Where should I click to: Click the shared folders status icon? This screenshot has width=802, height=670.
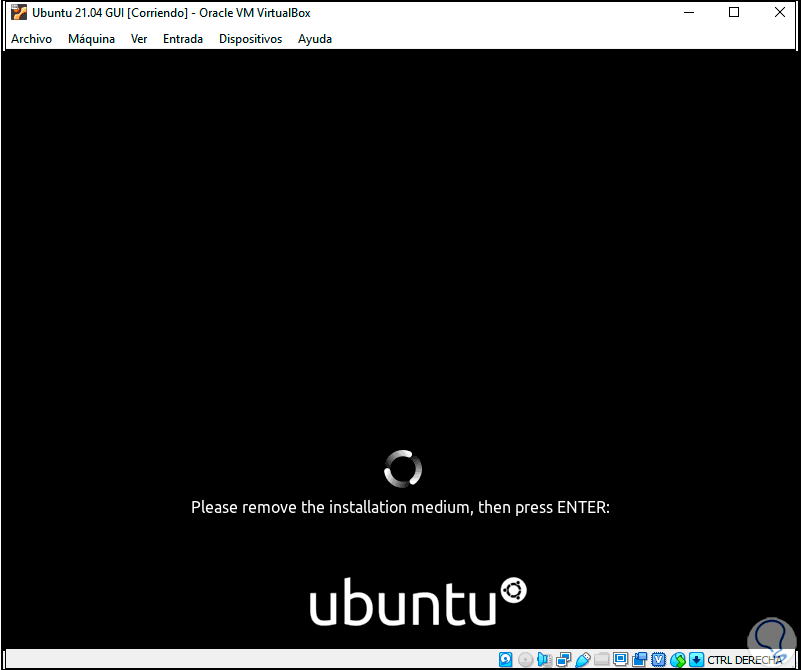pos(602,659)
